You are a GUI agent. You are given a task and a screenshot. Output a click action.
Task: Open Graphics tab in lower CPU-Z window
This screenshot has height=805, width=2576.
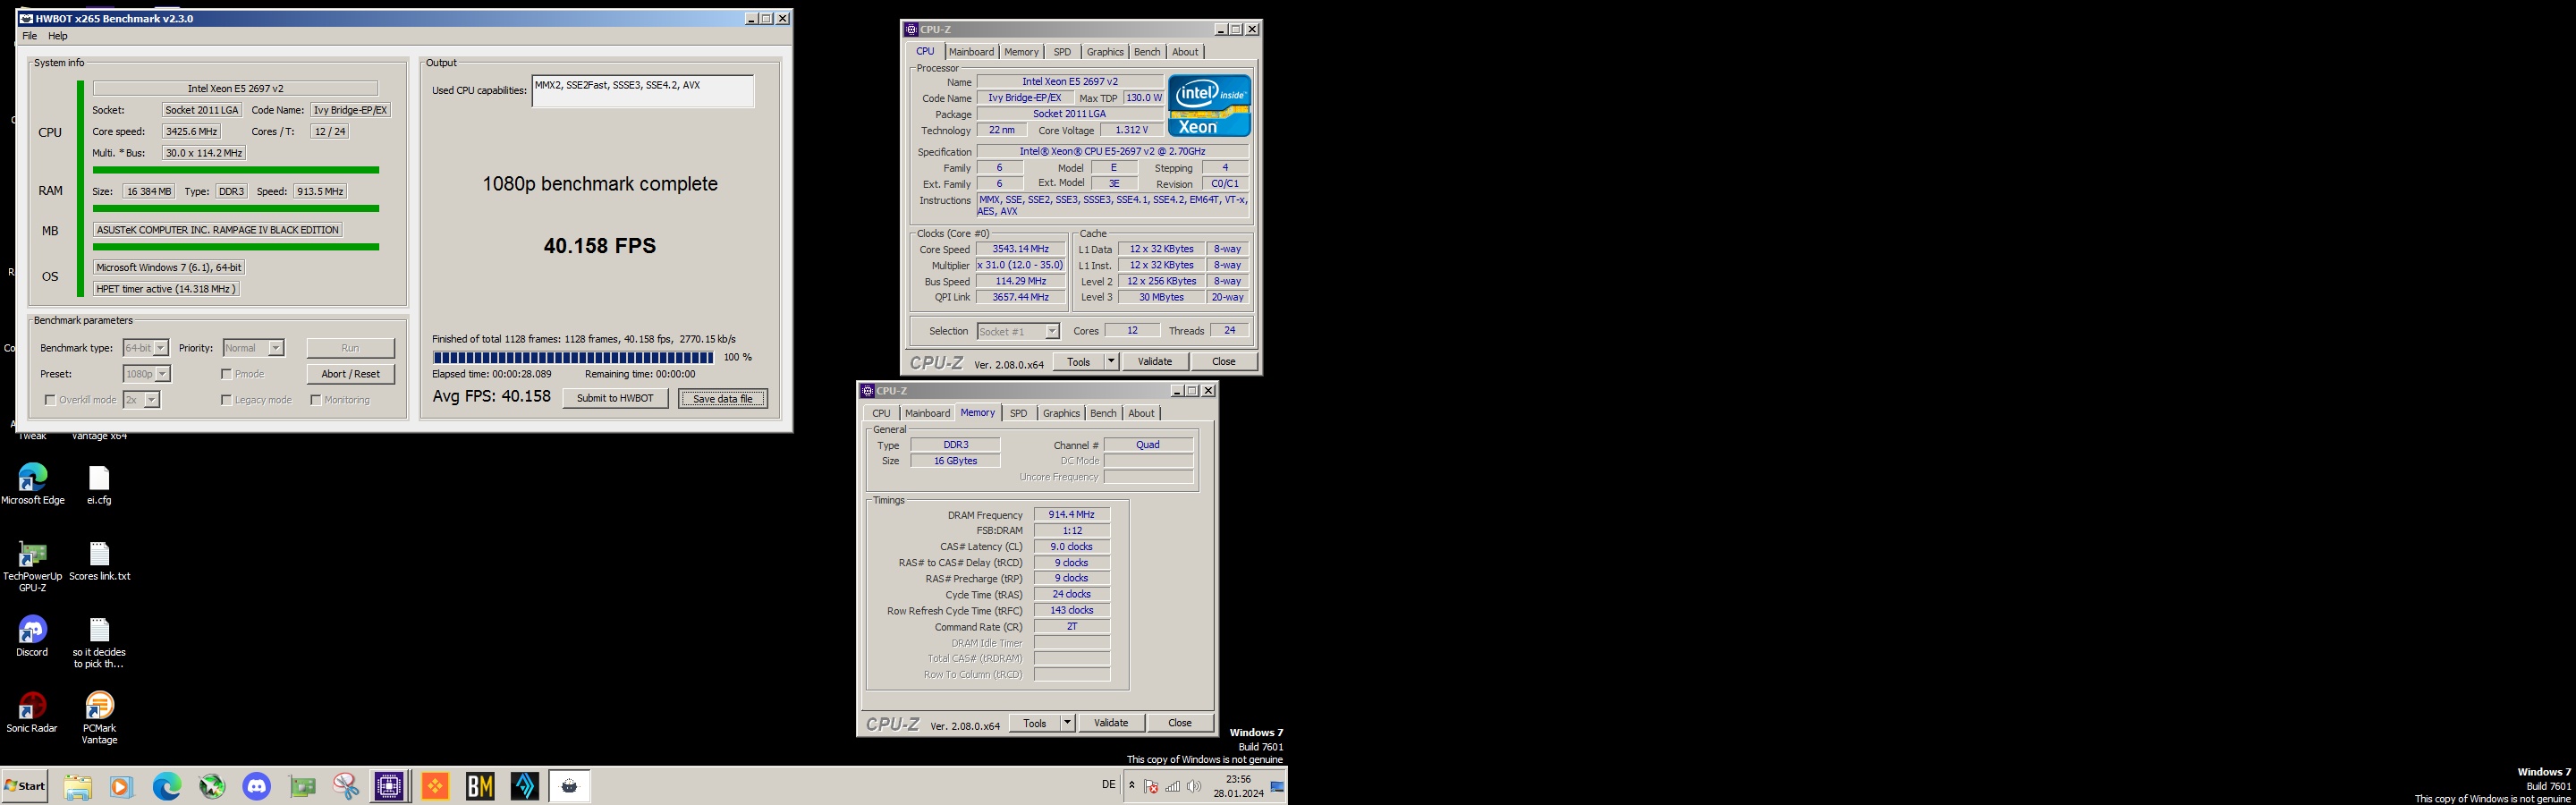coord(1061,413)
